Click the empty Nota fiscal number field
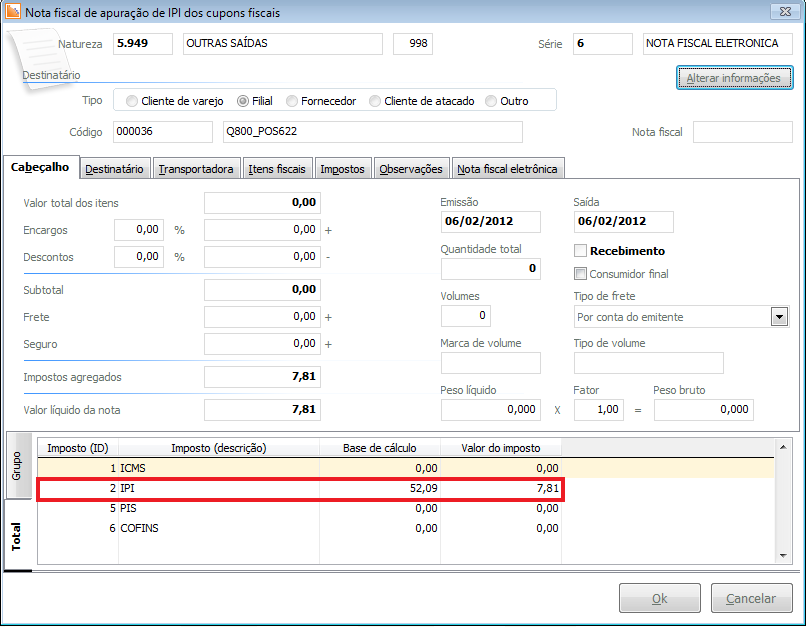The height and width of the screenshot is (627, 806). click(x=743, y=132)
